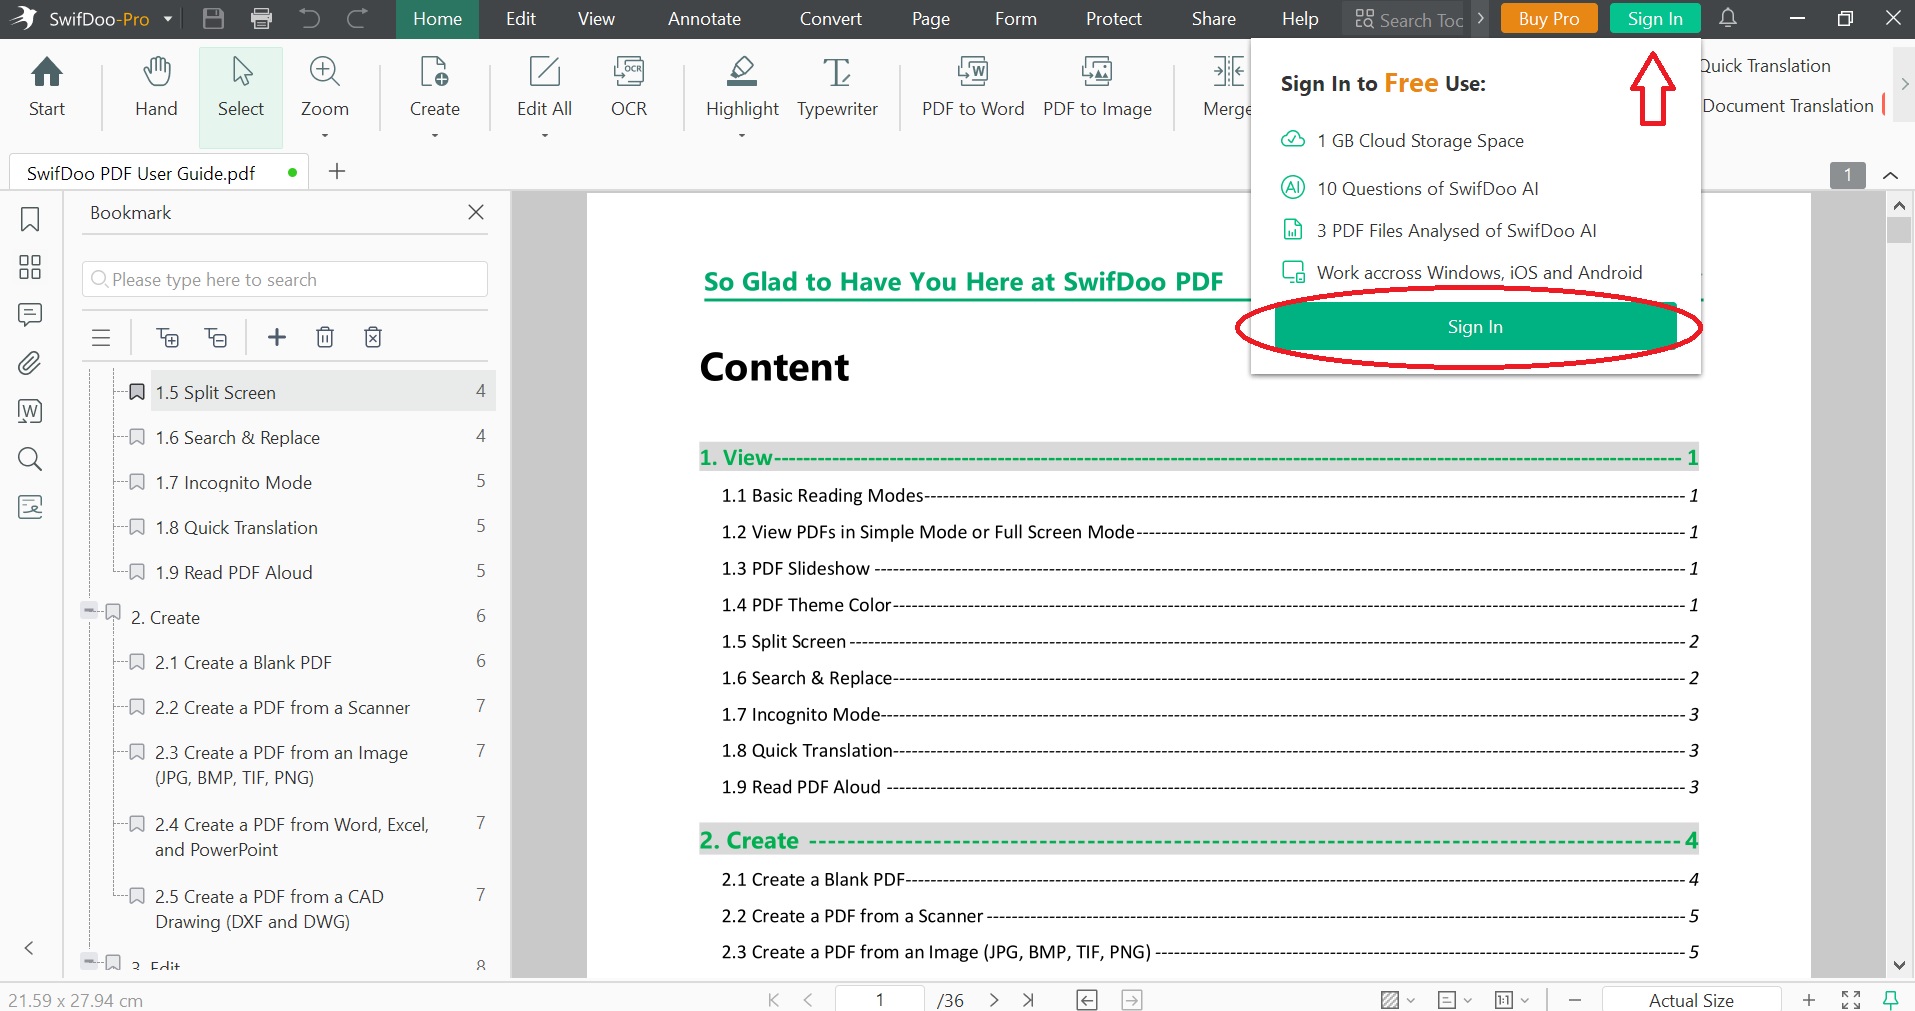
Task: Click the collapse all bookmarks icon
Action: click(x=216, y=337)
